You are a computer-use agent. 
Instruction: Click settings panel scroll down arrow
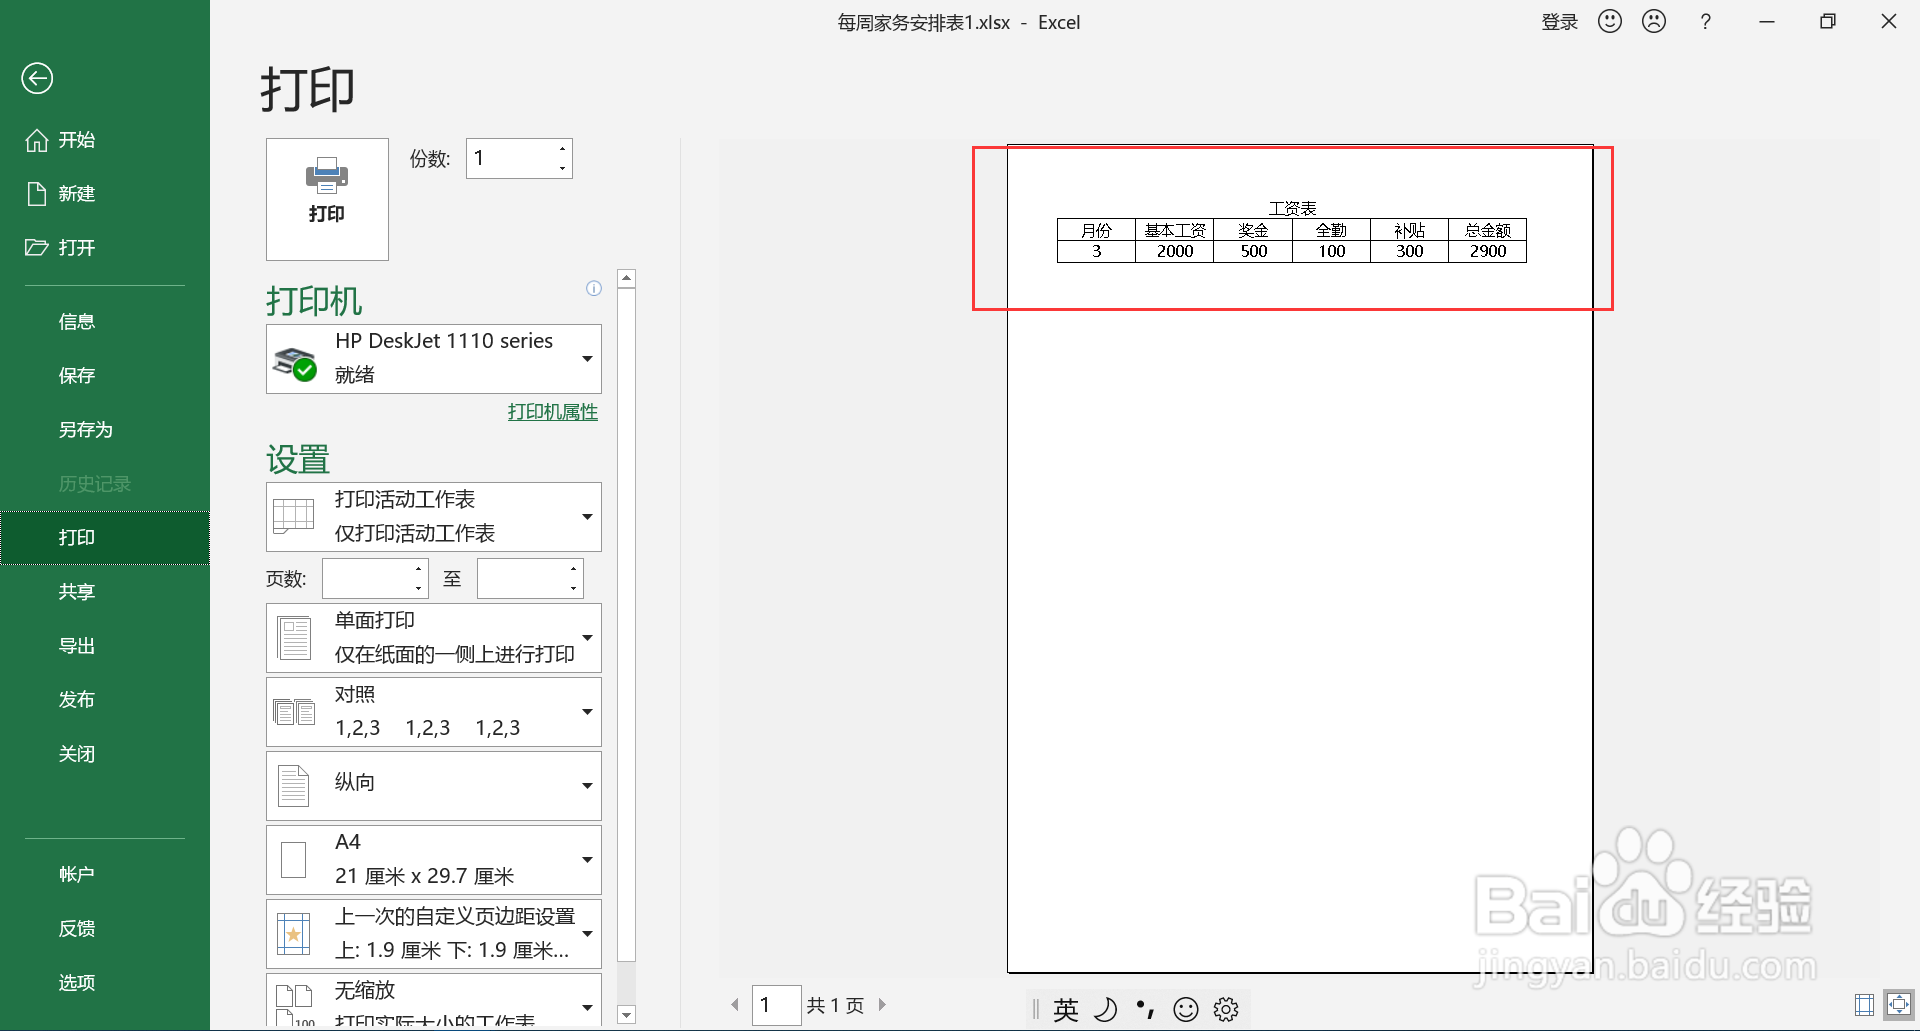pos(627,1015)
